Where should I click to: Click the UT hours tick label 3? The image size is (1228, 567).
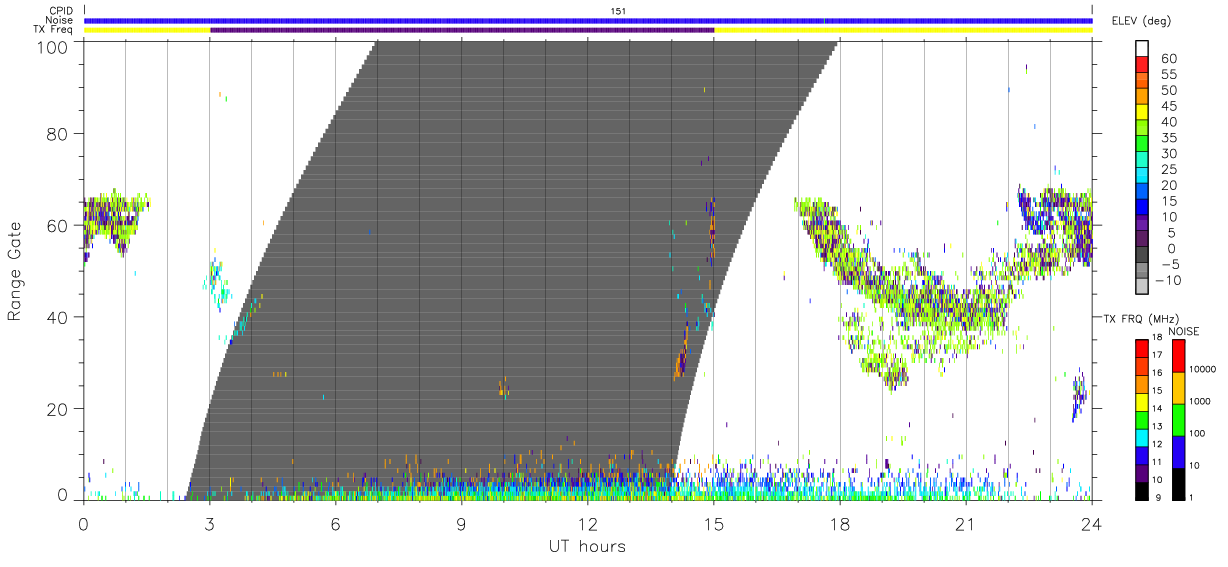[210, 524]
